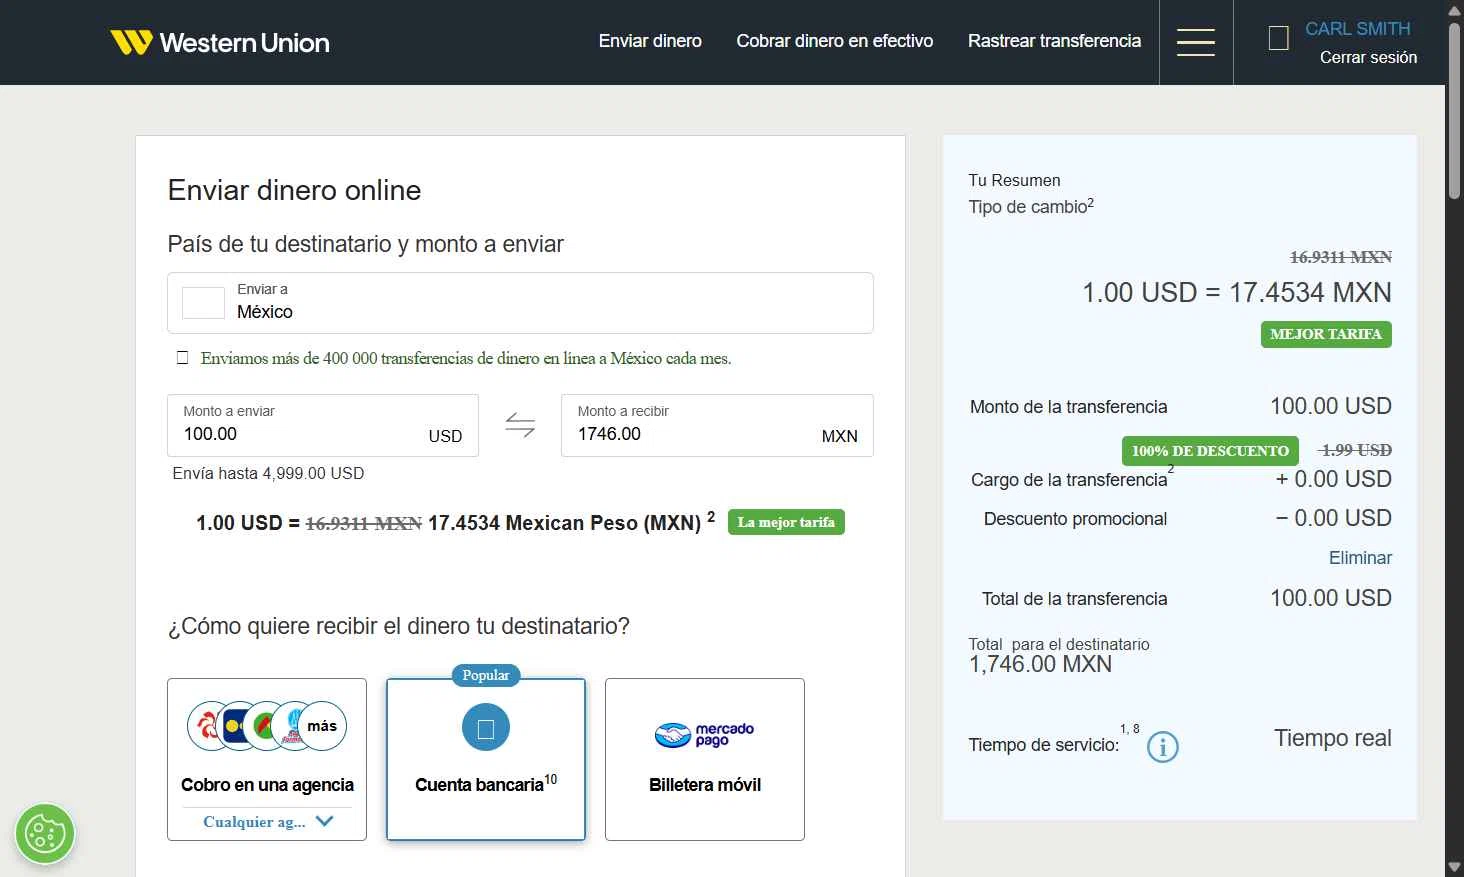The image size is (1464, 877).
Task: Click the CARL SMITH account link
Action: pos(1358,29)
